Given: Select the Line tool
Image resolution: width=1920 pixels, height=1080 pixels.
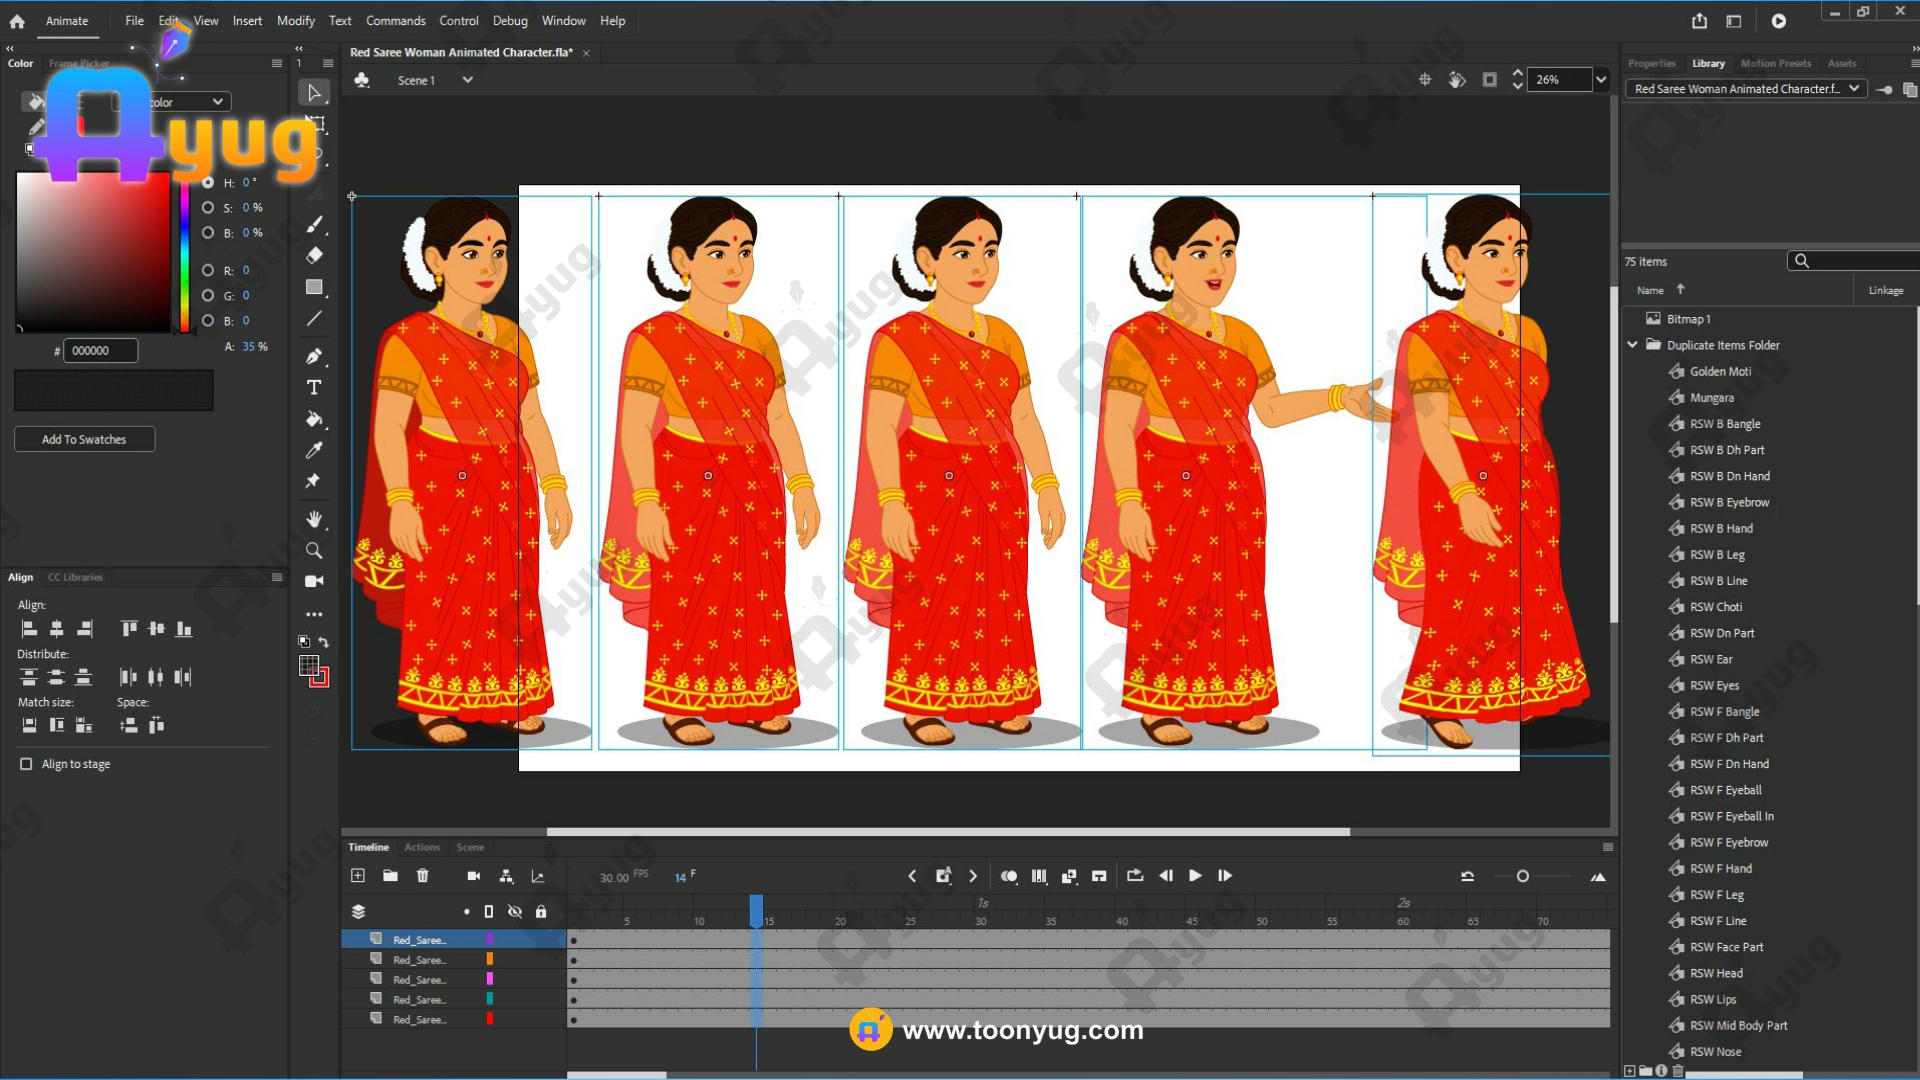Looking at the screenshot, I should point(314,319).
